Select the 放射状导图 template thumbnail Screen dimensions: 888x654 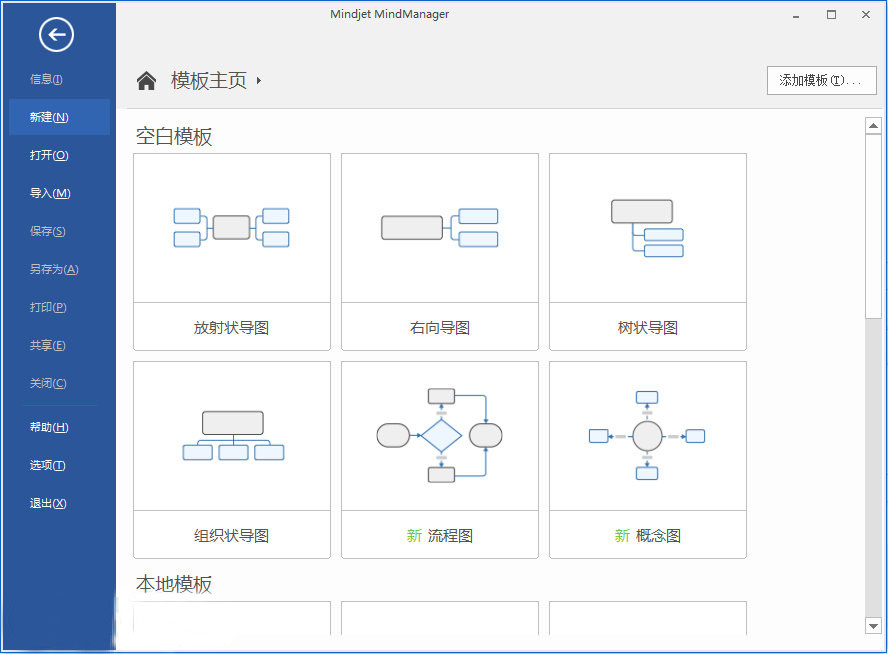(232, 228)
